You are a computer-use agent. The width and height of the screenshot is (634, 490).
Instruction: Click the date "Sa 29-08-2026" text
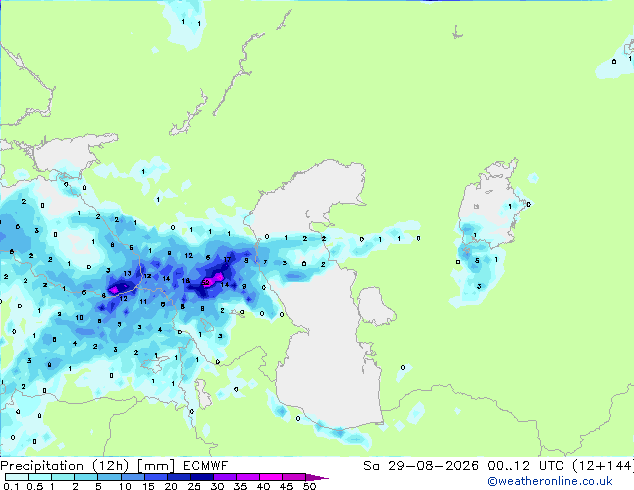point(421,466)
